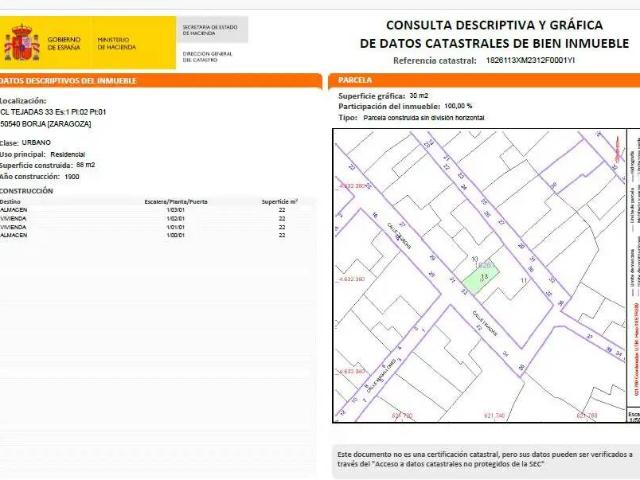Select the postal line '50540 BORJA [ZARAGOZA]'
This screenshot has height=480, width=640.
[x=45, y=124]
